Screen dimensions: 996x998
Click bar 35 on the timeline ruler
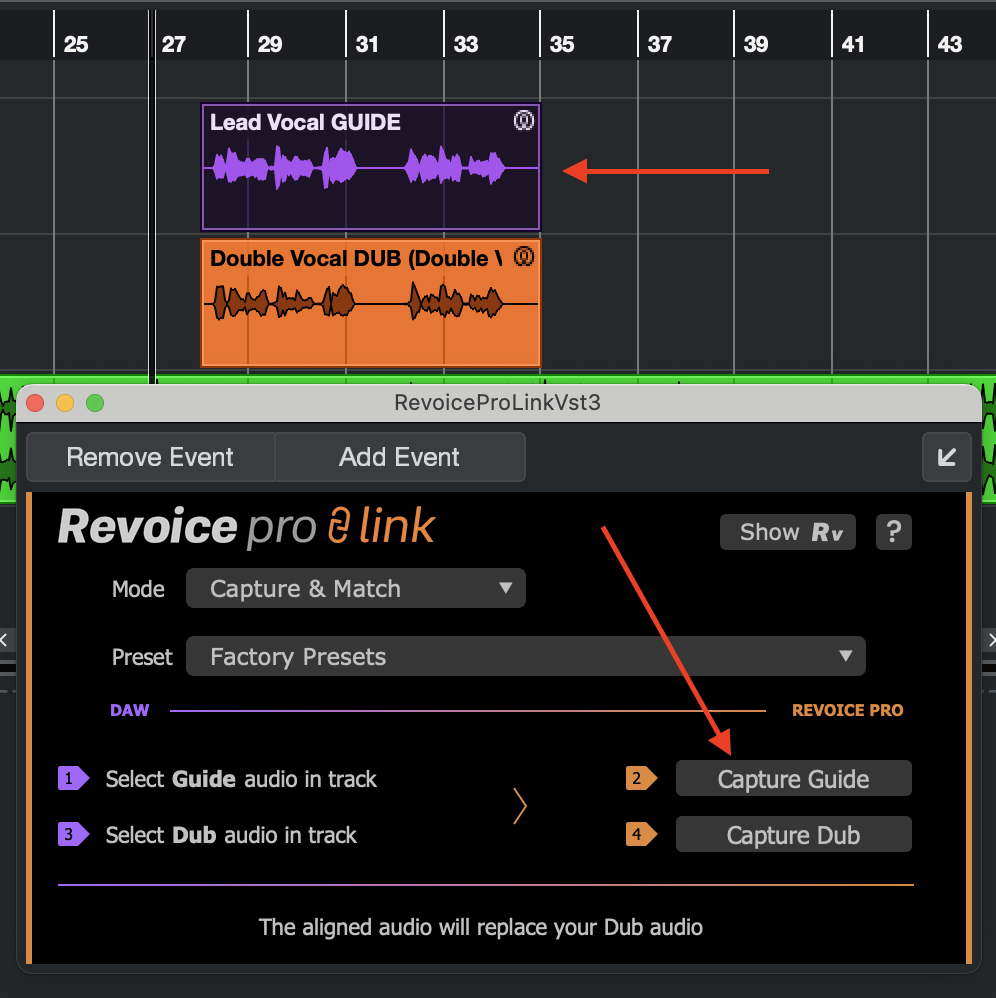561,43
